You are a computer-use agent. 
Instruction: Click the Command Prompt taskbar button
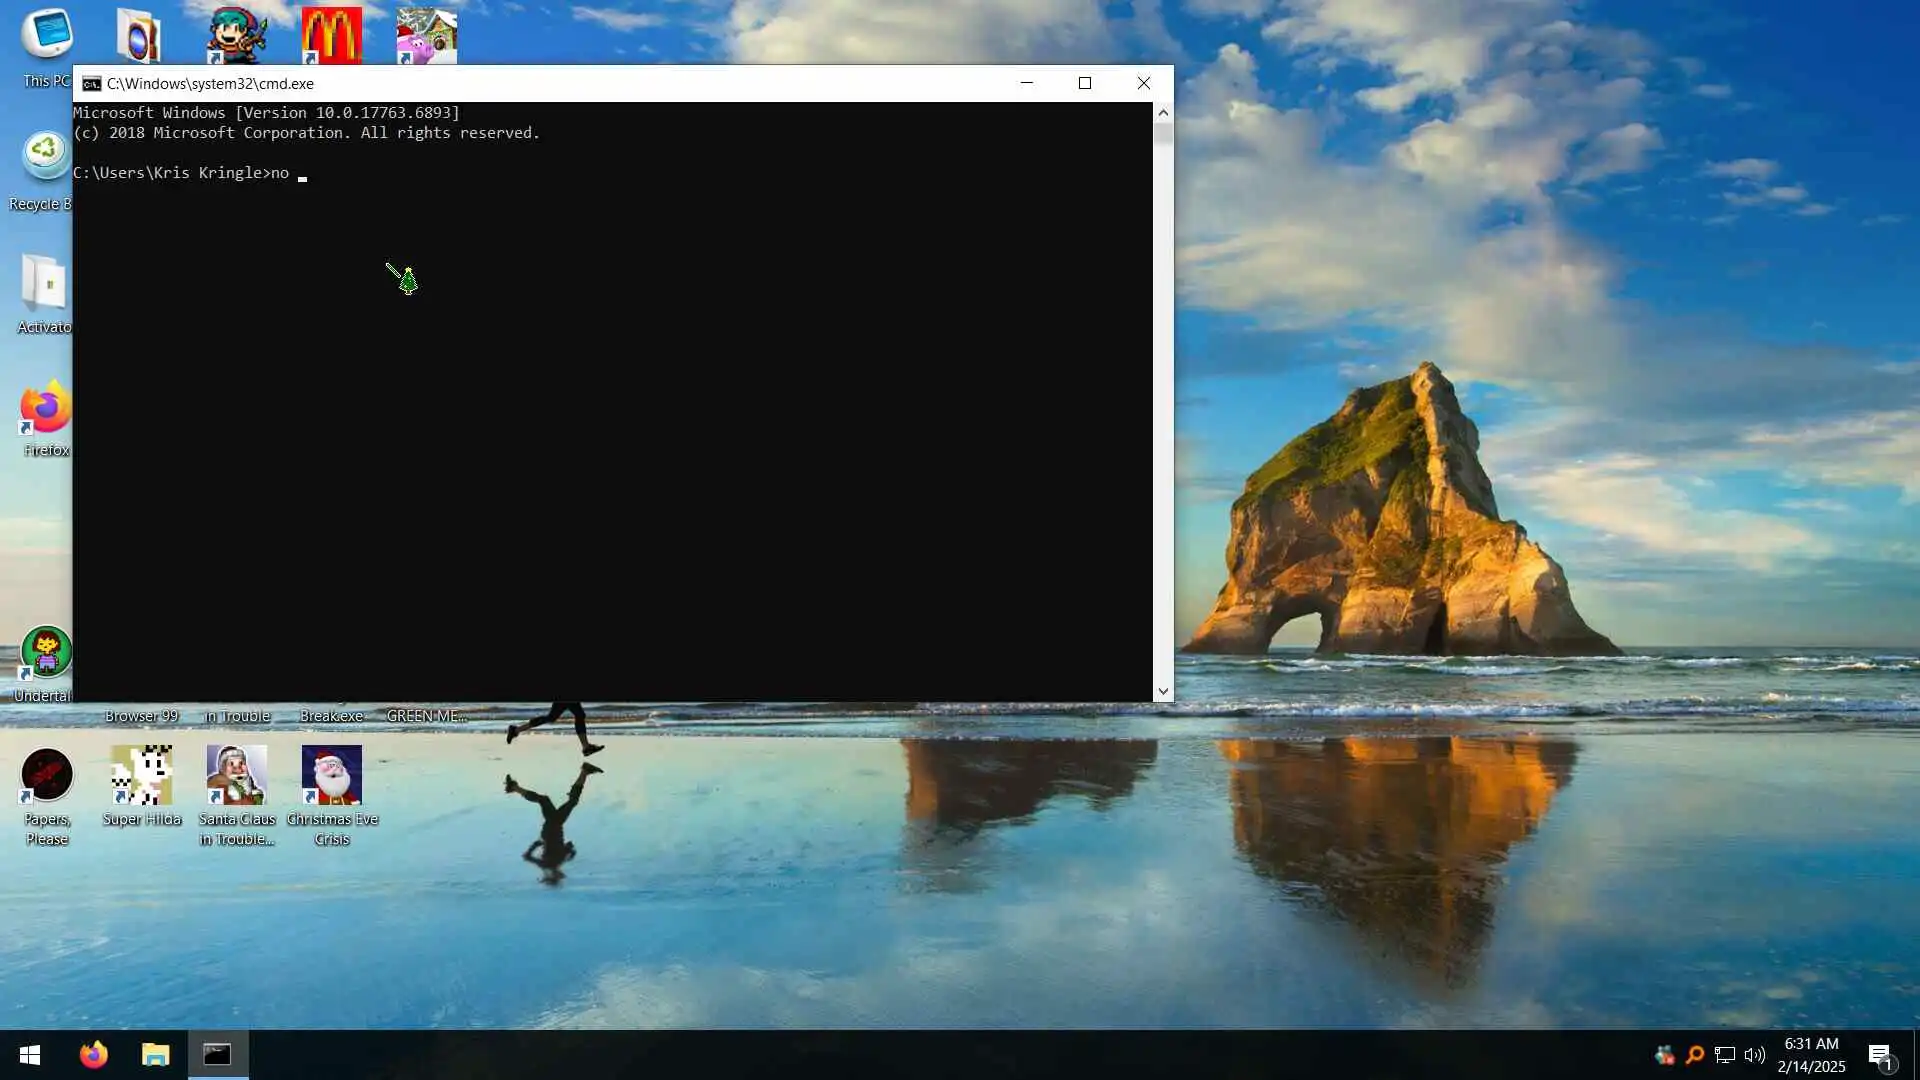218,1055
